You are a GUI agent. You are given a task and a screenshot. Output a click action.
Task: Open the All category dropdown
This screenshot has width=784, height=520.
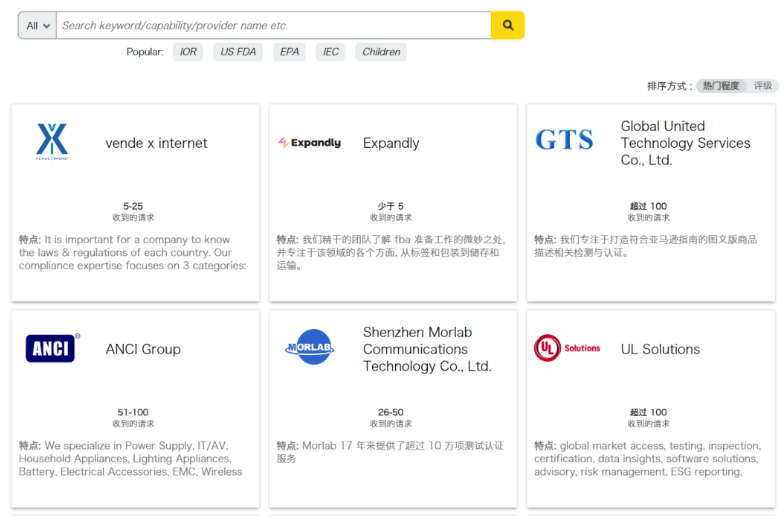38,25
